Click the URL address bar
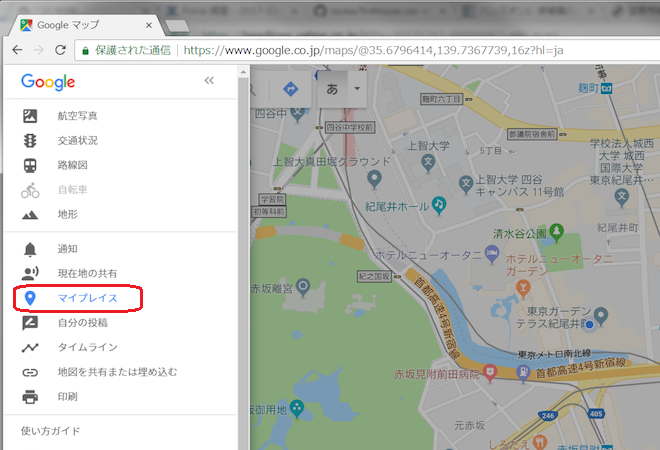 [x=366, y=51]
